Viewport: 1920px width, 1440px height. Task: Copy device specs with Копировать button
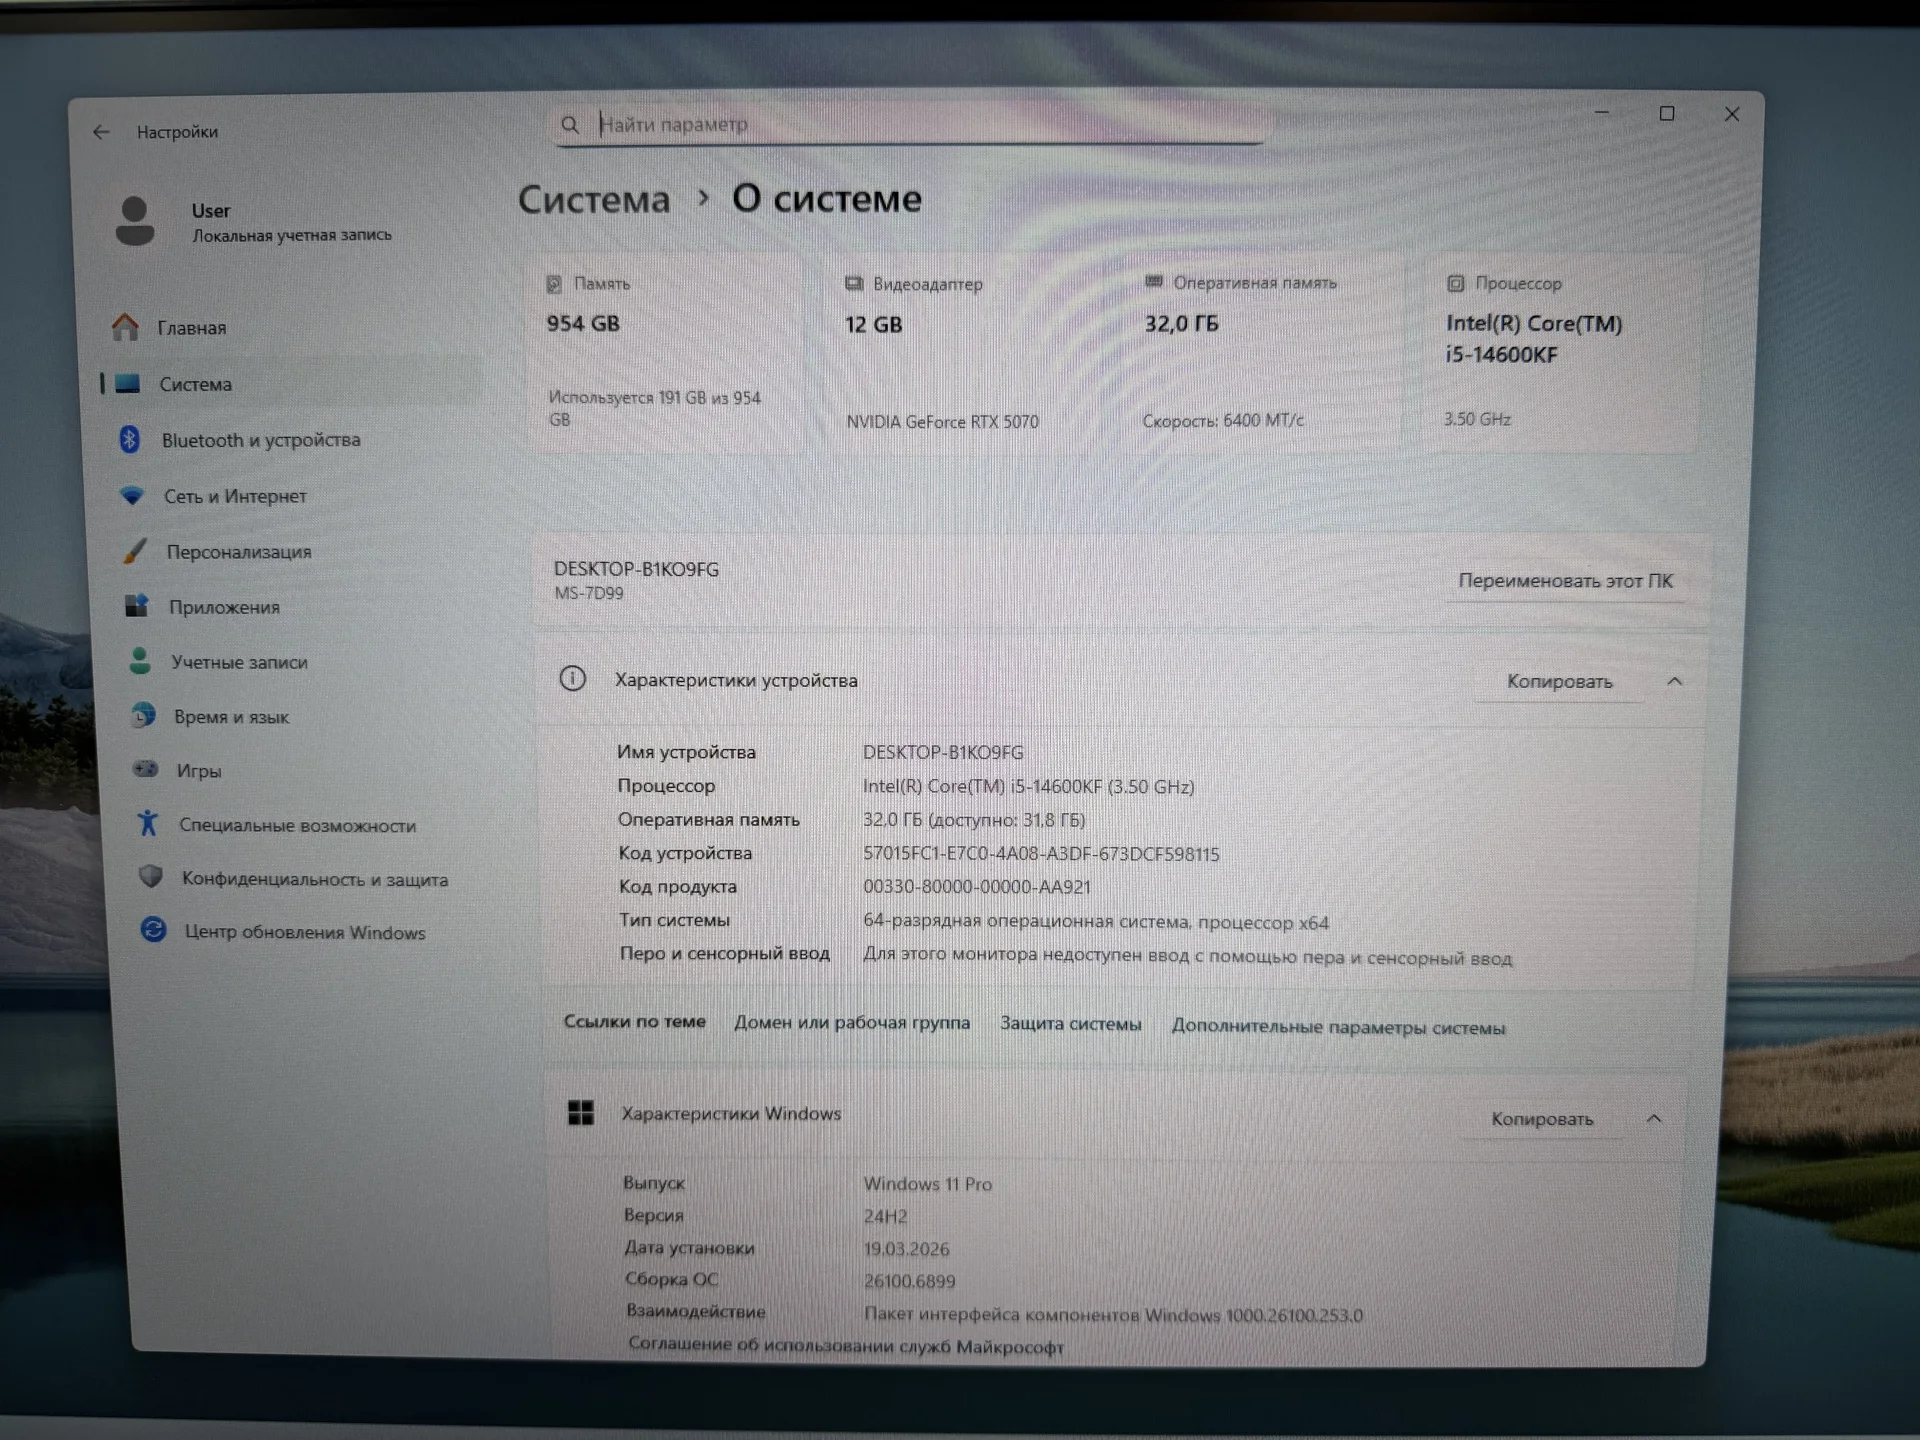1560,682
